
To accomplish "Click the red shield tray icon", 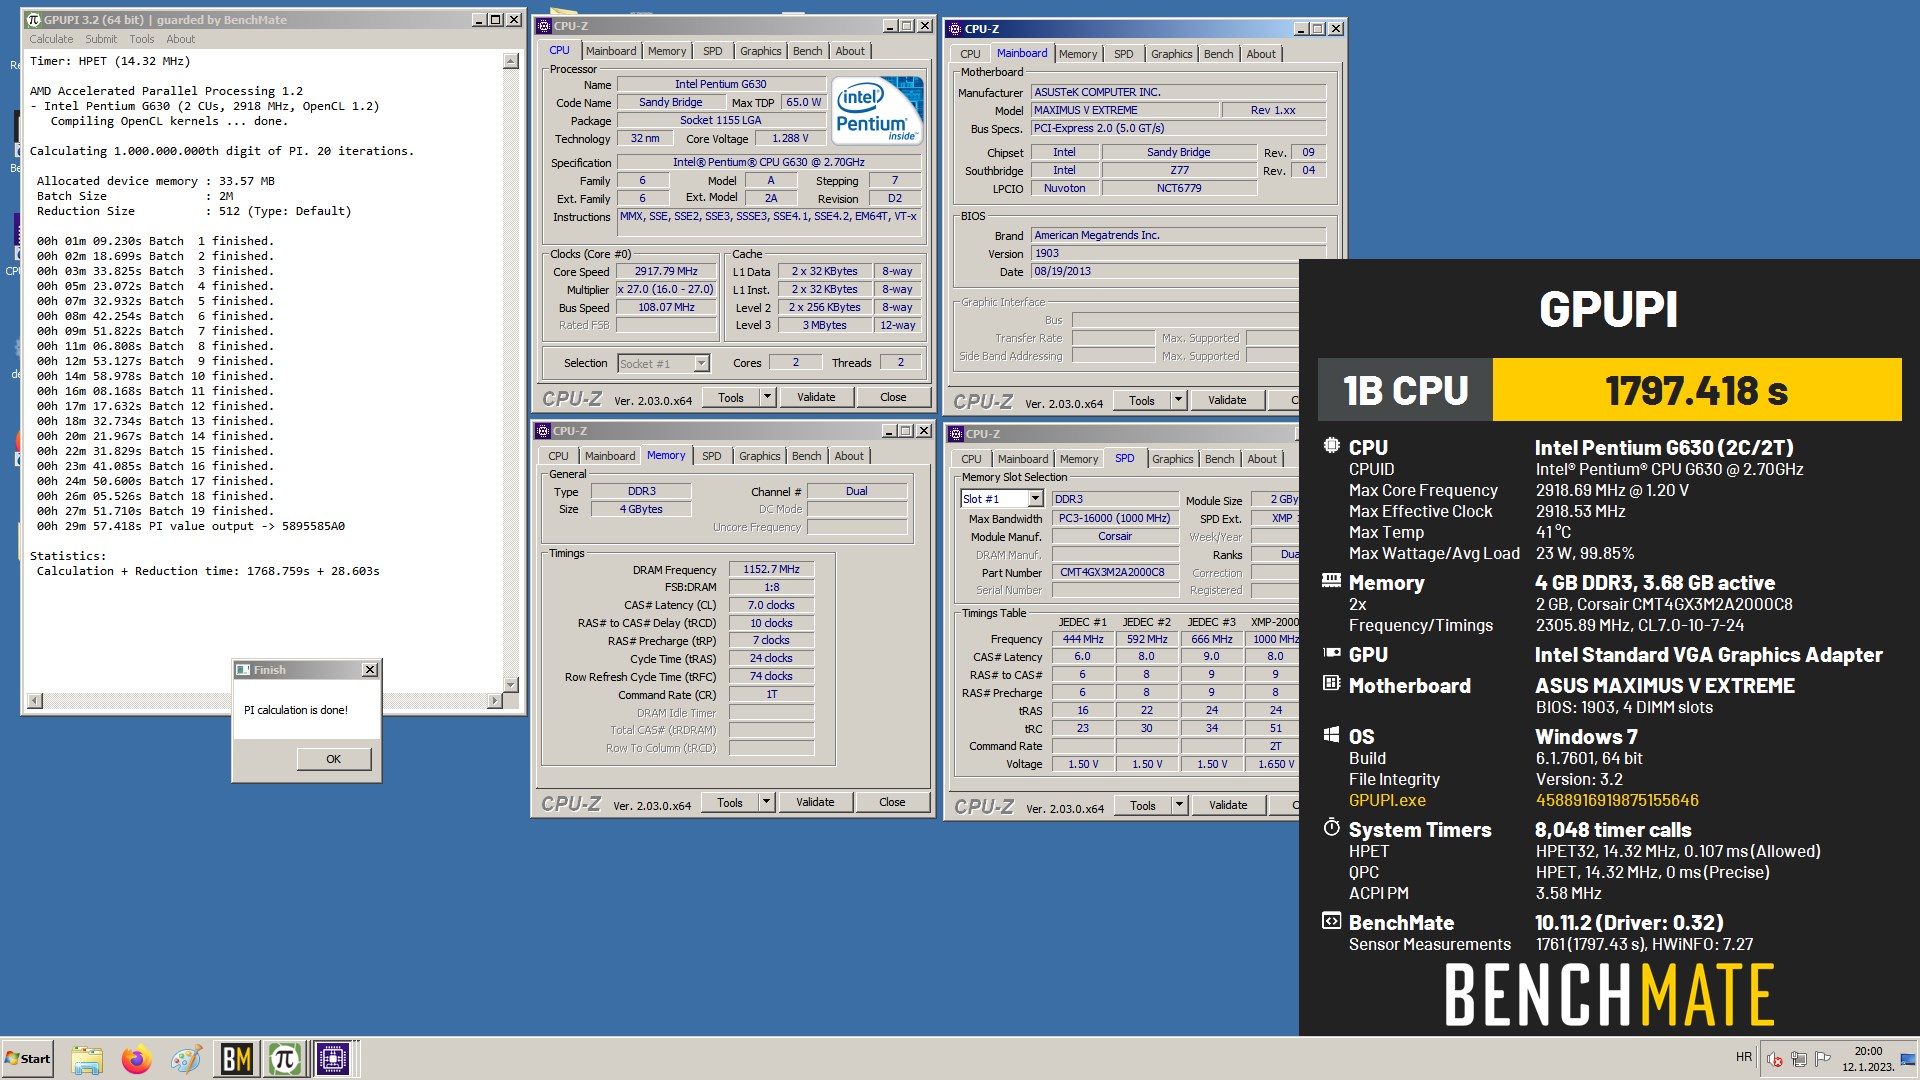I will 1775,1058.
